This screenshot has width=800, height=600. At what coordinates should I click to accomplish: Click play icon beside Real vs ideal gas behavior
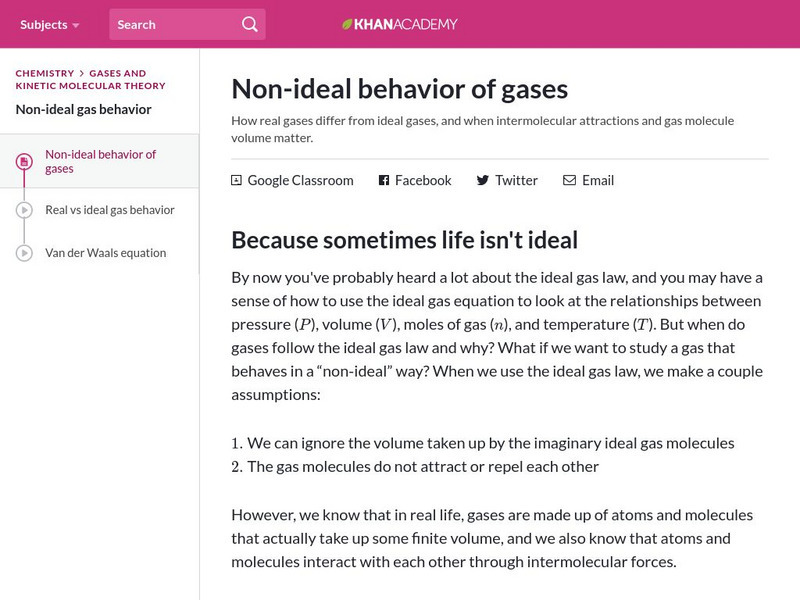pos(24,210)
